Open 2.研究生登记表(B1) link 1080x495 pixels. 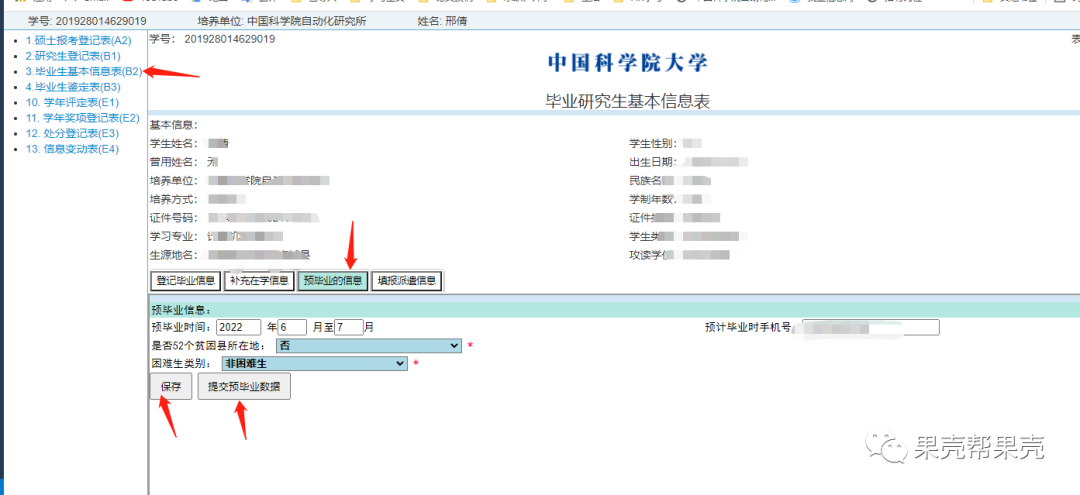coord(73,56)
